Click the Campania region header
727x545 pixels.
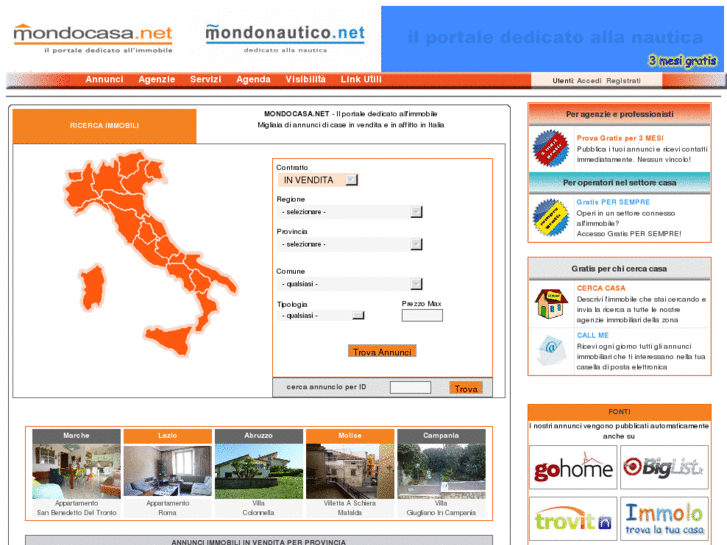coord(441,436)
